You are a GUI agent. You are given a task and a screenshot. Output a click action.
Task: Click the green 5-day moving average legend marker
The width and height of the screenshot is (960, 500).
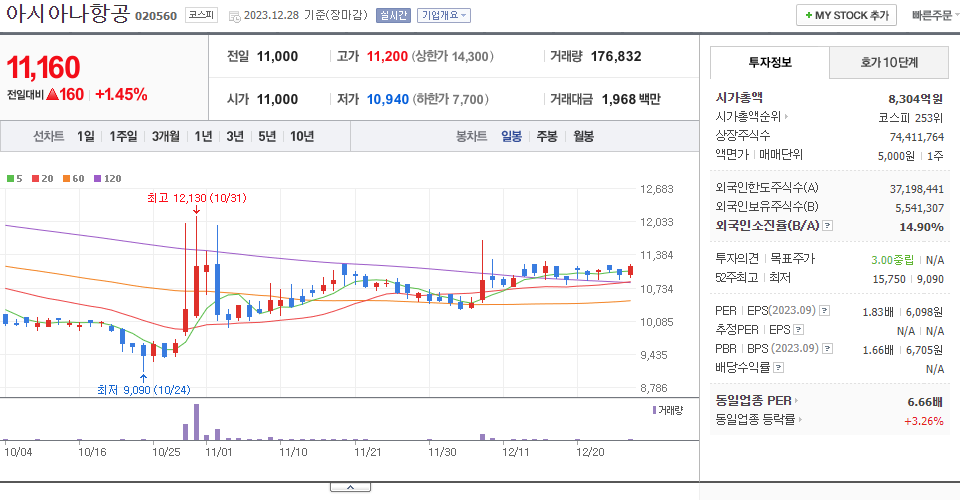10,179
